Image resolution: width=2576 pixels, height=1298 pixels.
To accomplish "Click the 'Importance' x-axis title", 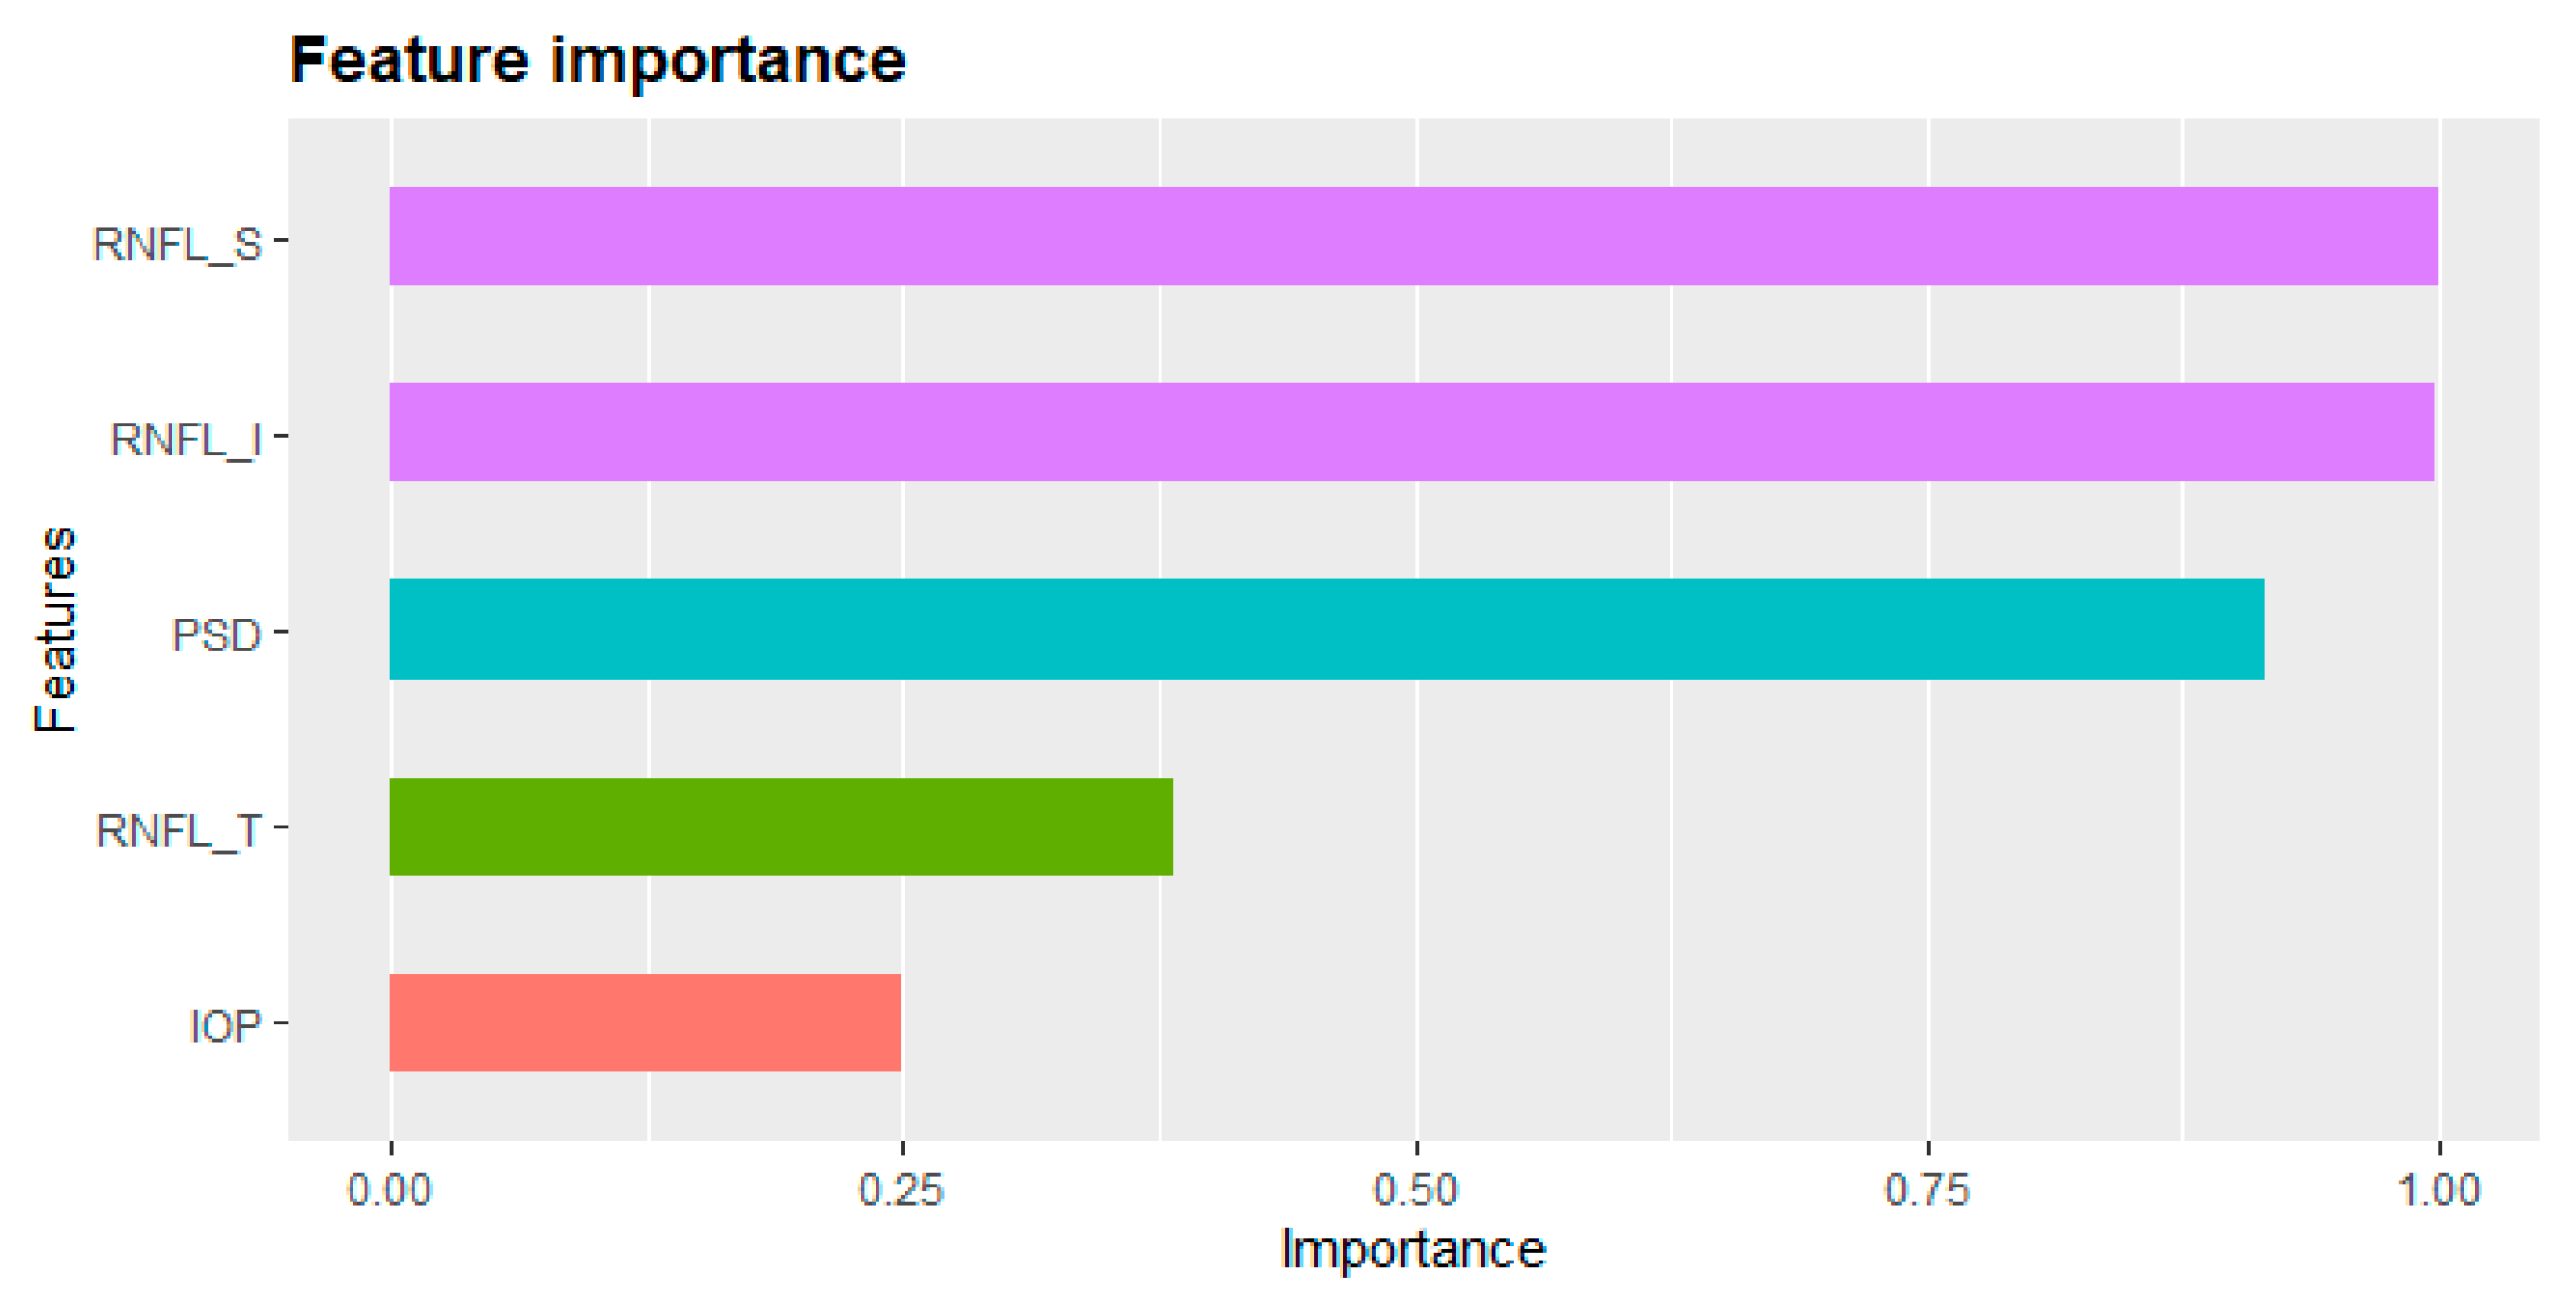I will point(1412,1250).
